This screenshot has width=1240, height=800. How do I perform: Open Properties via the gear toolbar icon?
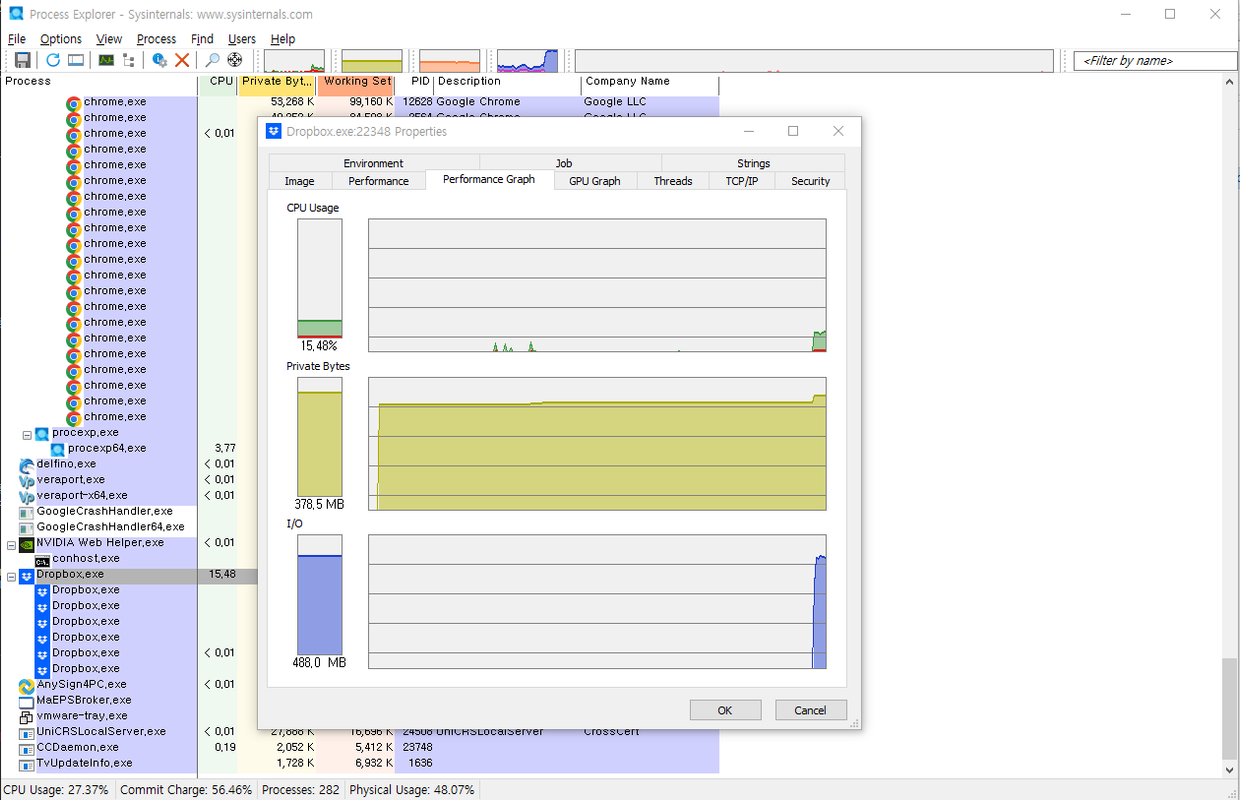[x=159, y=60]
